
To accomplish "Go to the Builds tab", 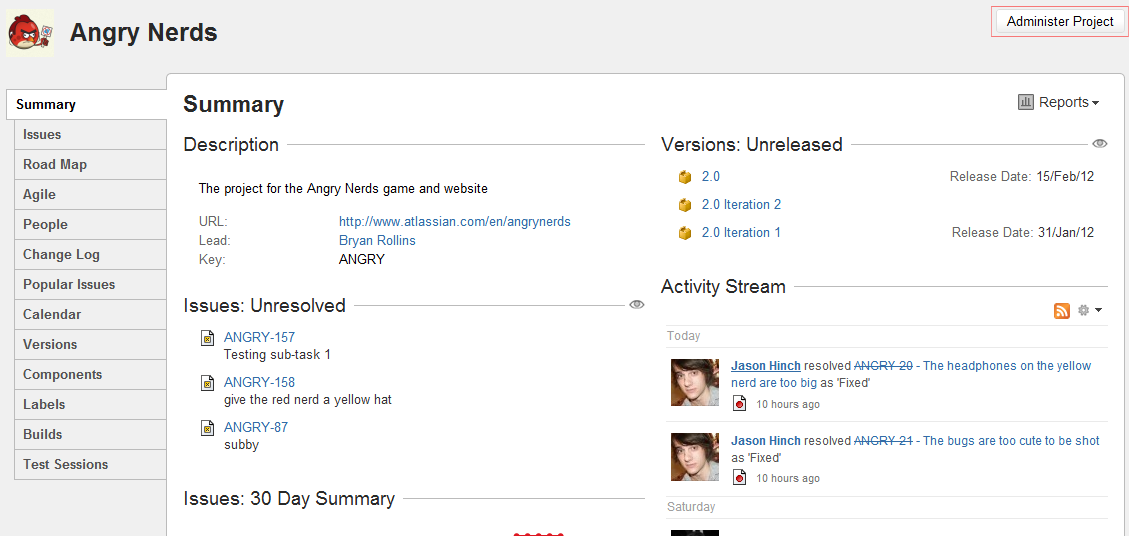I will [90, 434].
